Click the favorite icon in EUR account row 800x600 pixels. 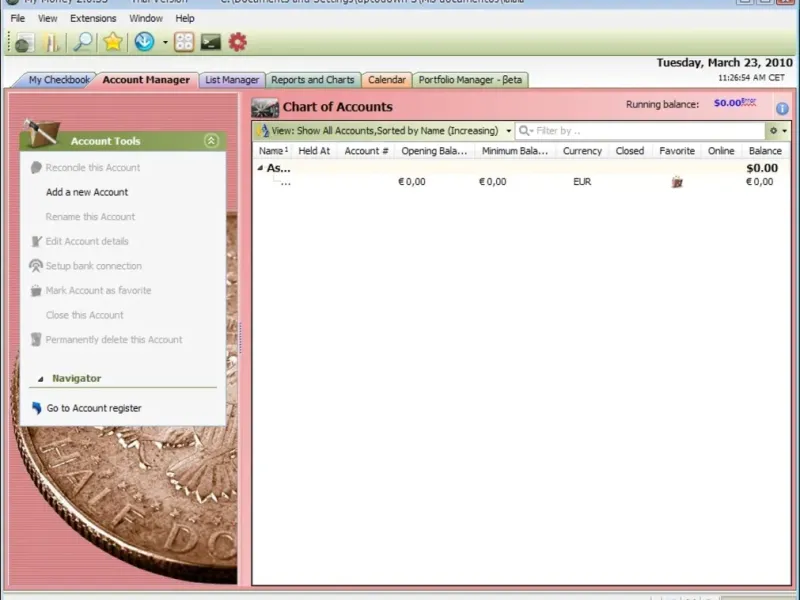677,182
